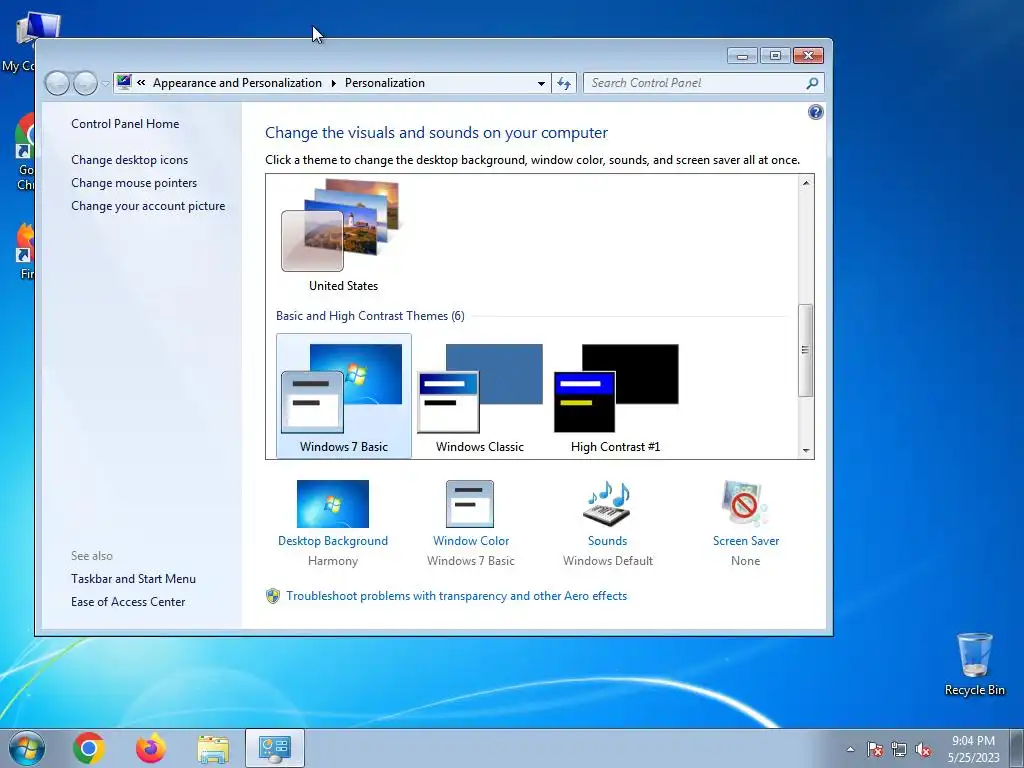This screenshot has height=768, width=1024.
Task: Choose the High Contrast #1 theme
Action: click(x=616, y=396)
